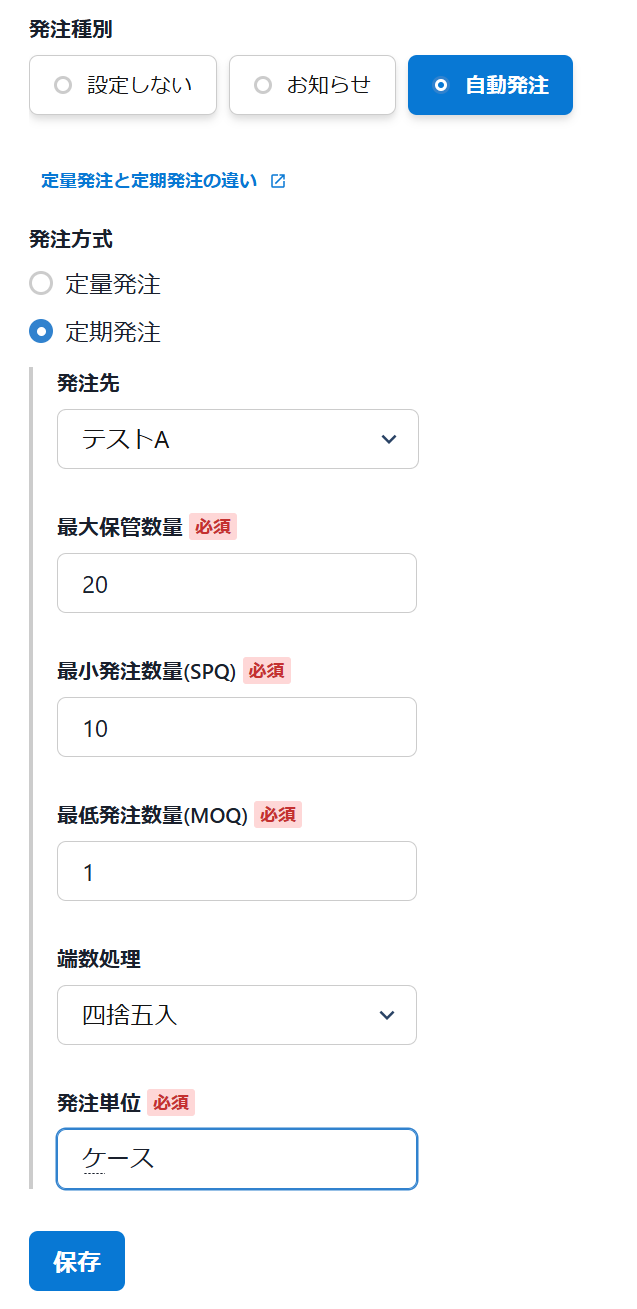Select 自動発注 order type option
This screenshot has width=637, height=1309.
point(490,85)
